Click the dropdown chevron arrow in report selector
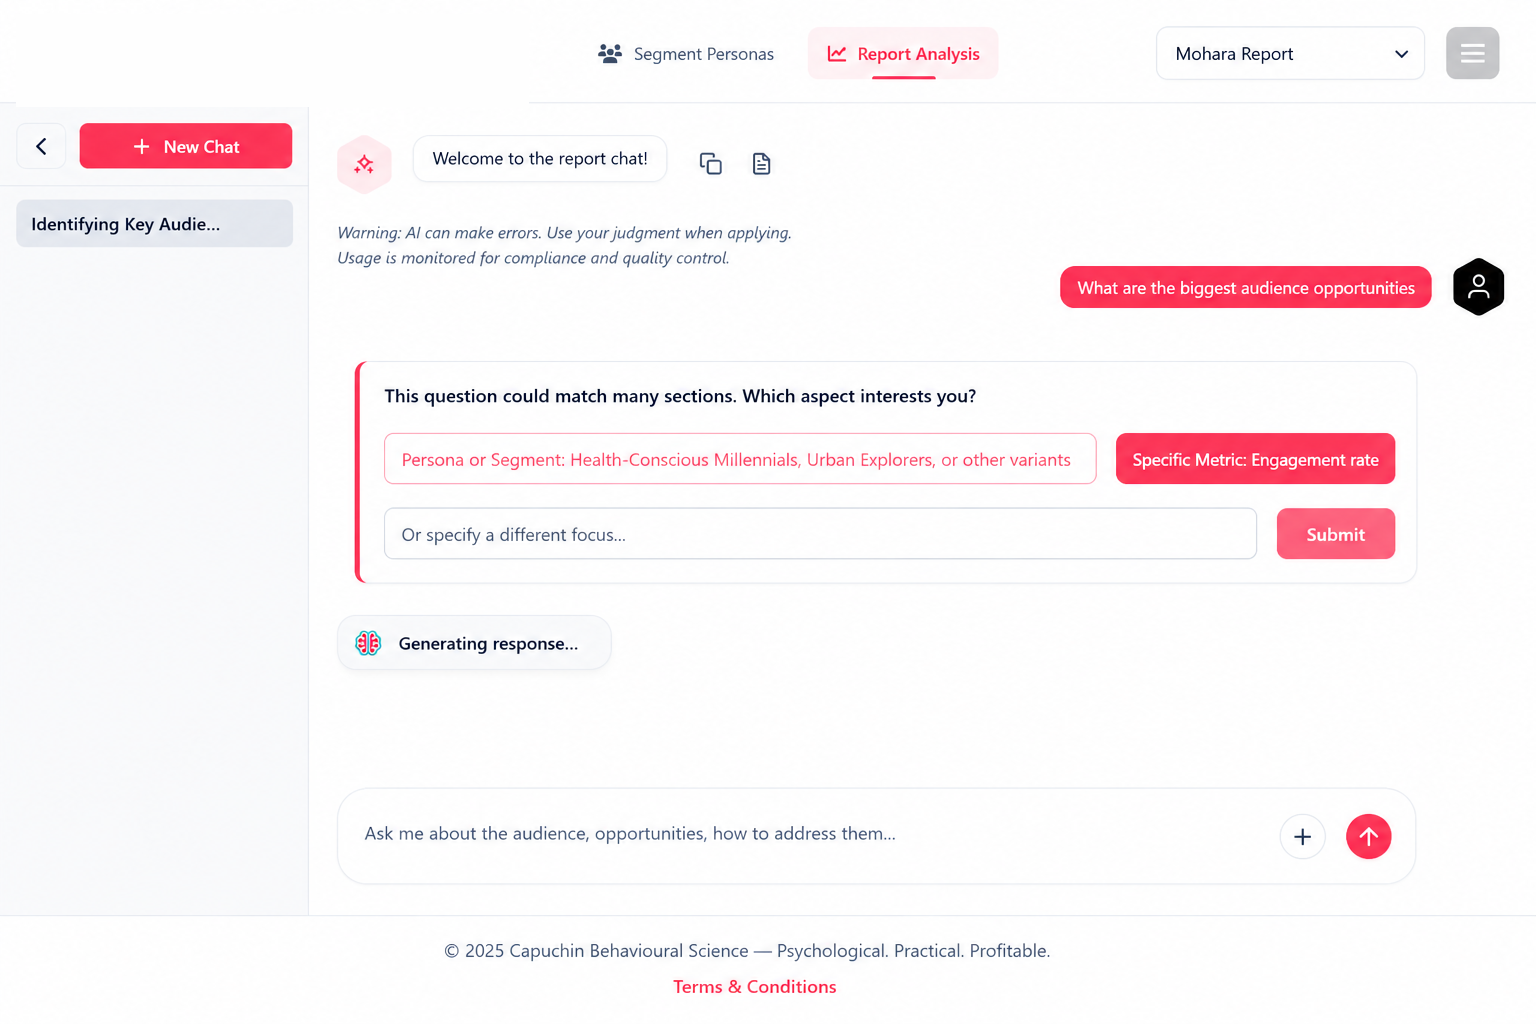 coord(1401,54)
